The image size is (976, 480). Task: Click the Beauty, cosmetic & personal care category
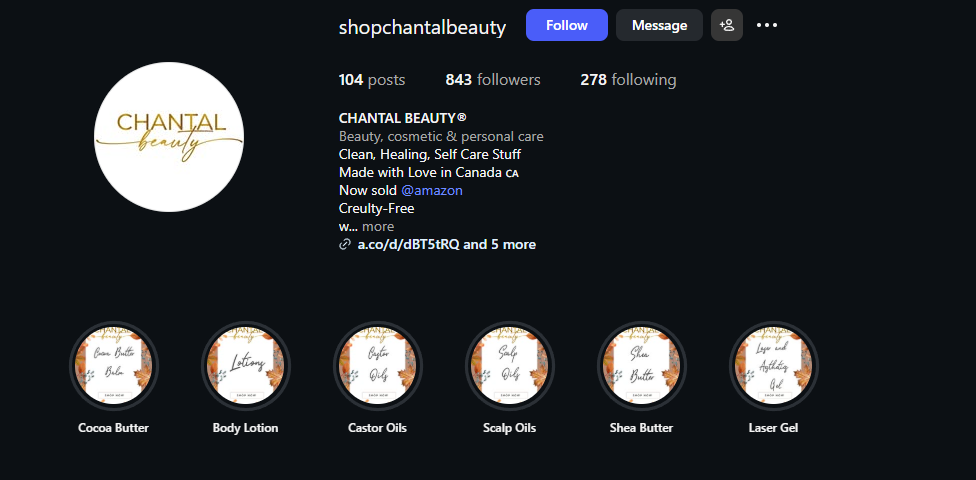tap(441, 136)
